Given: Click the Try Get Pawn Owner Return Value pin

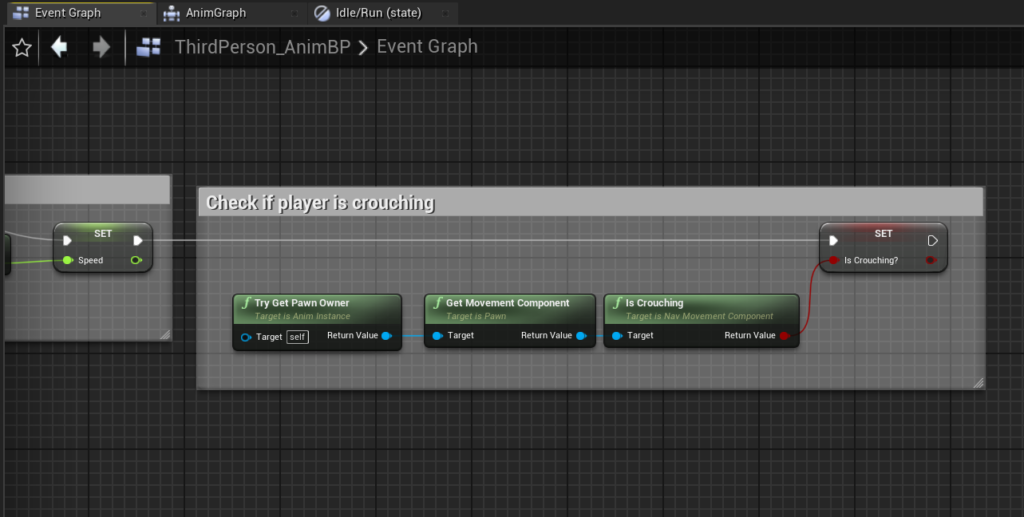Looking at the screenshot, I should [387, 336].
